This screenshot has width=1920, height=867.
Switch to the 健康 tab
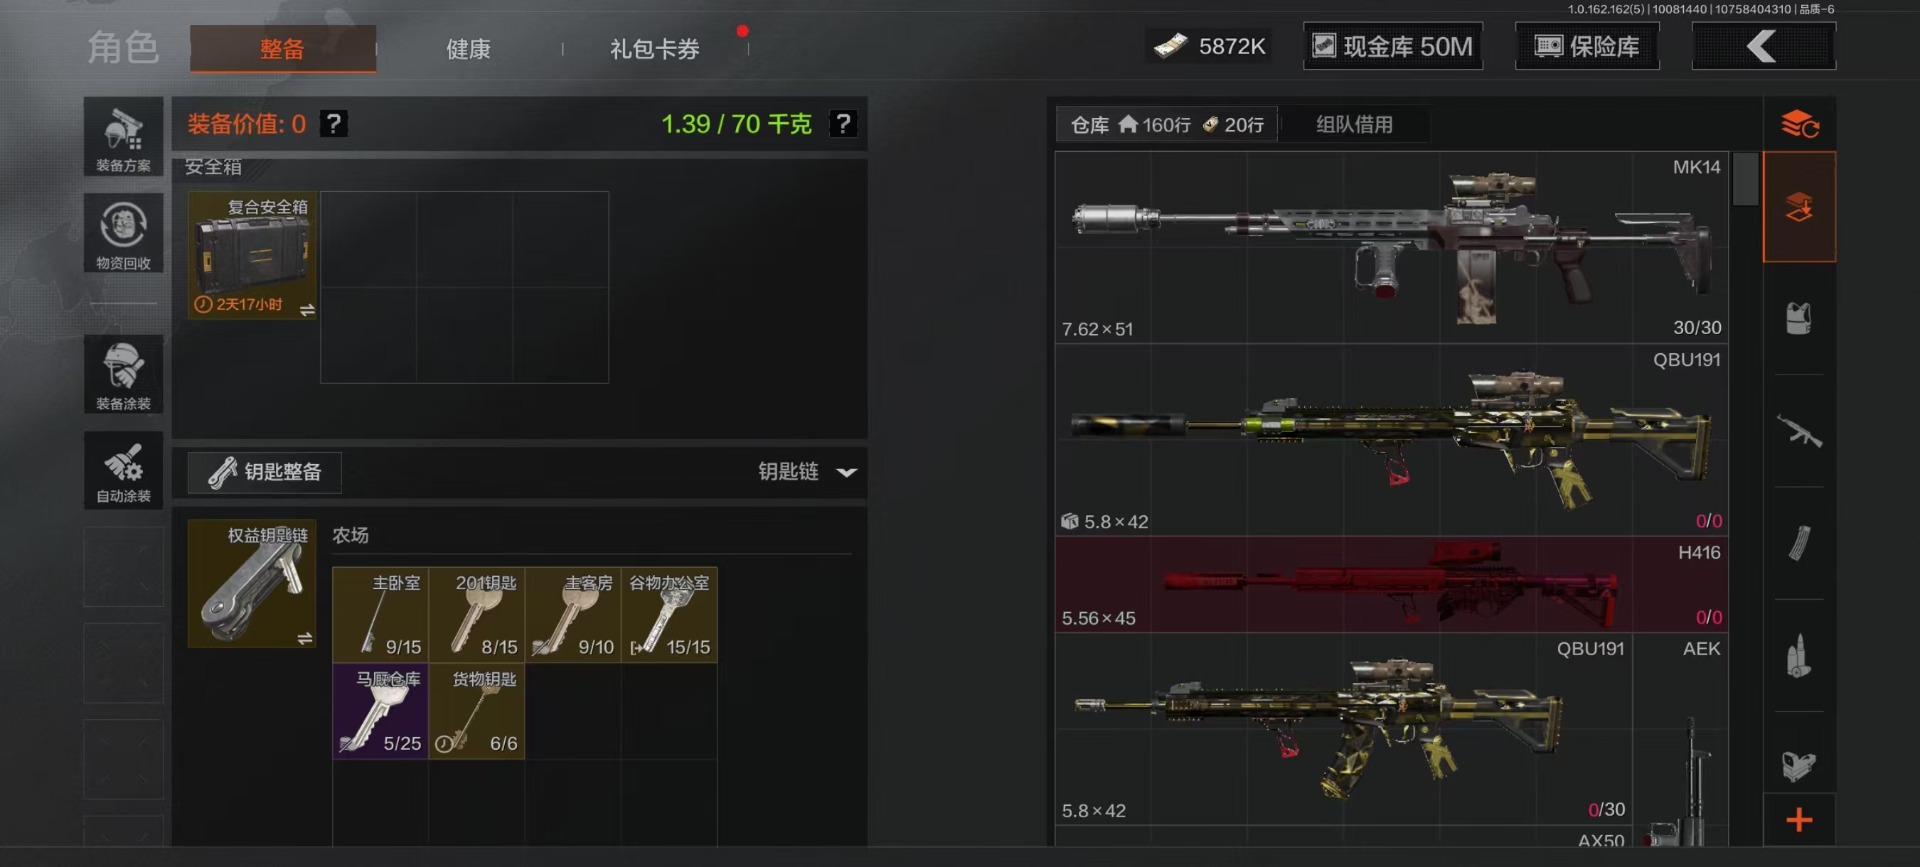coord(468,49)
